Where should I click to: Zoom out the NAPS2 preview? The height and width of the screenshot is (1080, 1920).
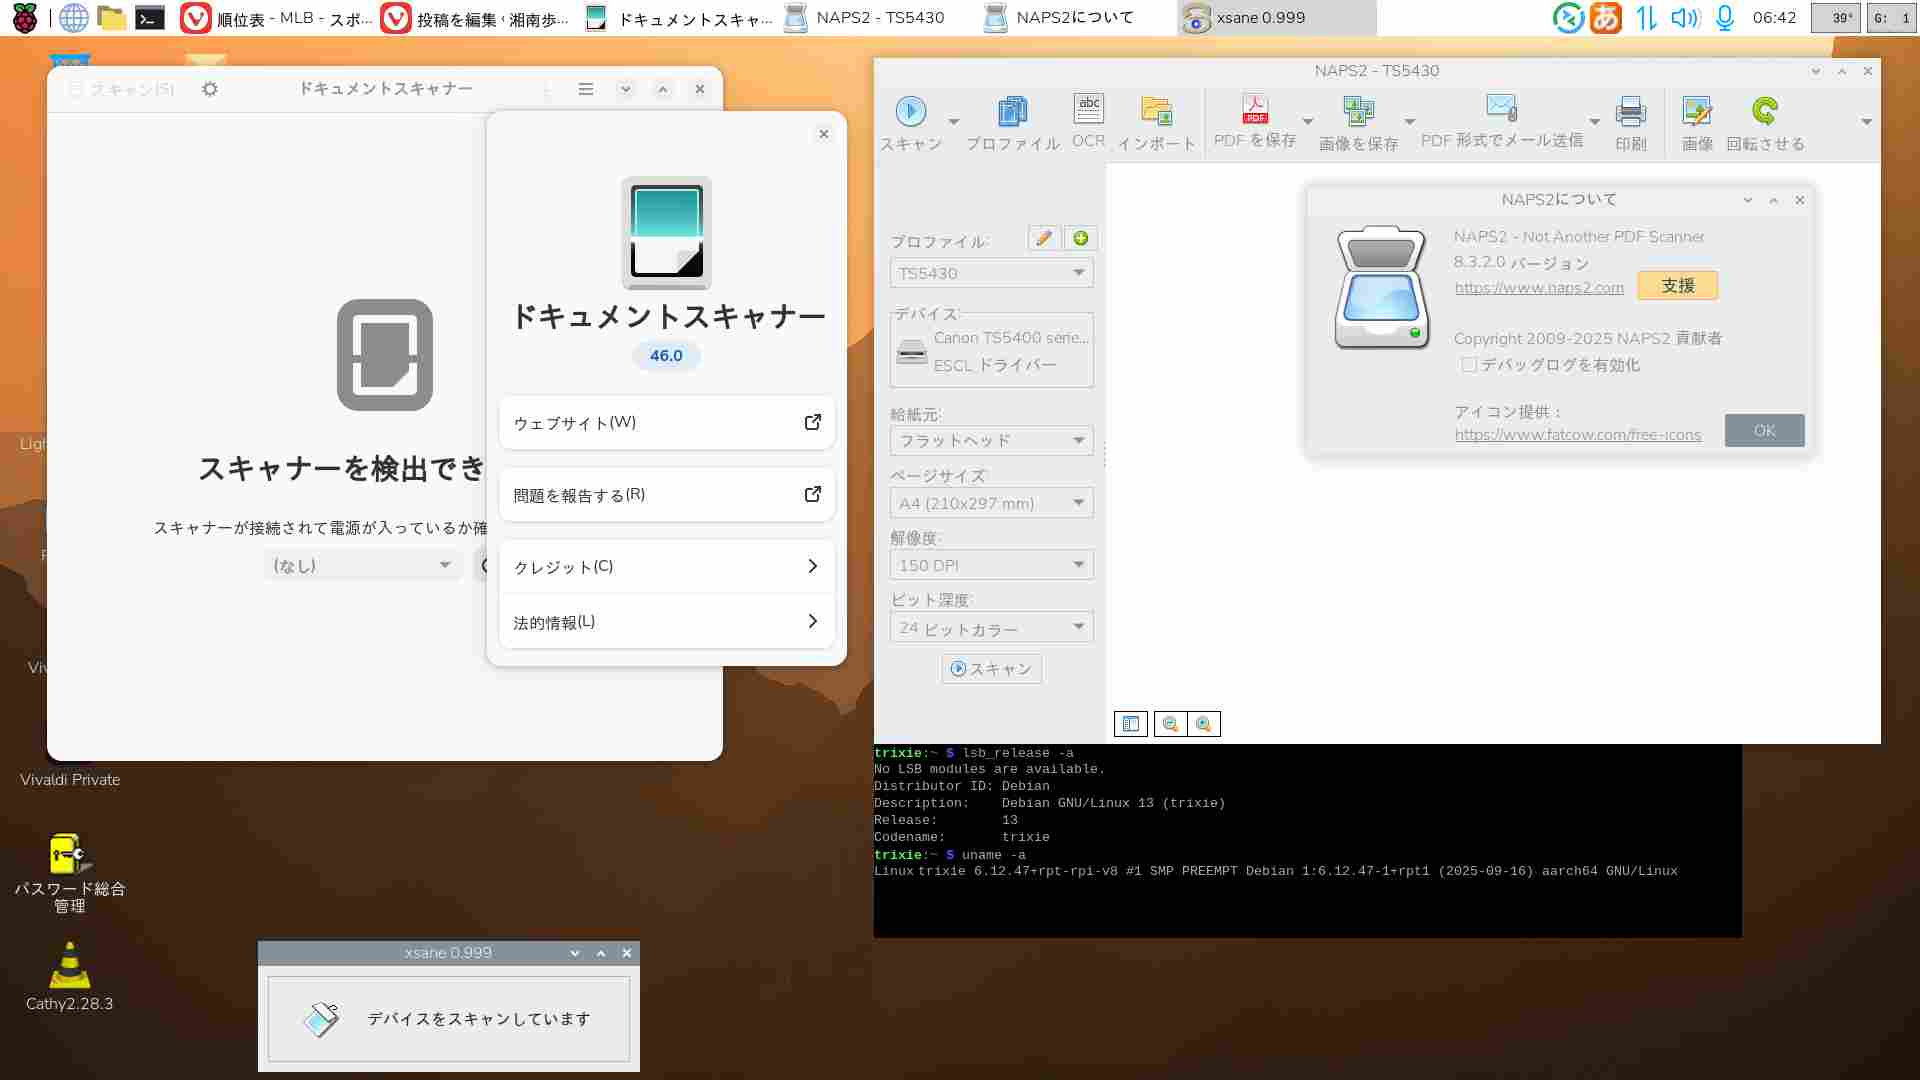[1170, 724]
